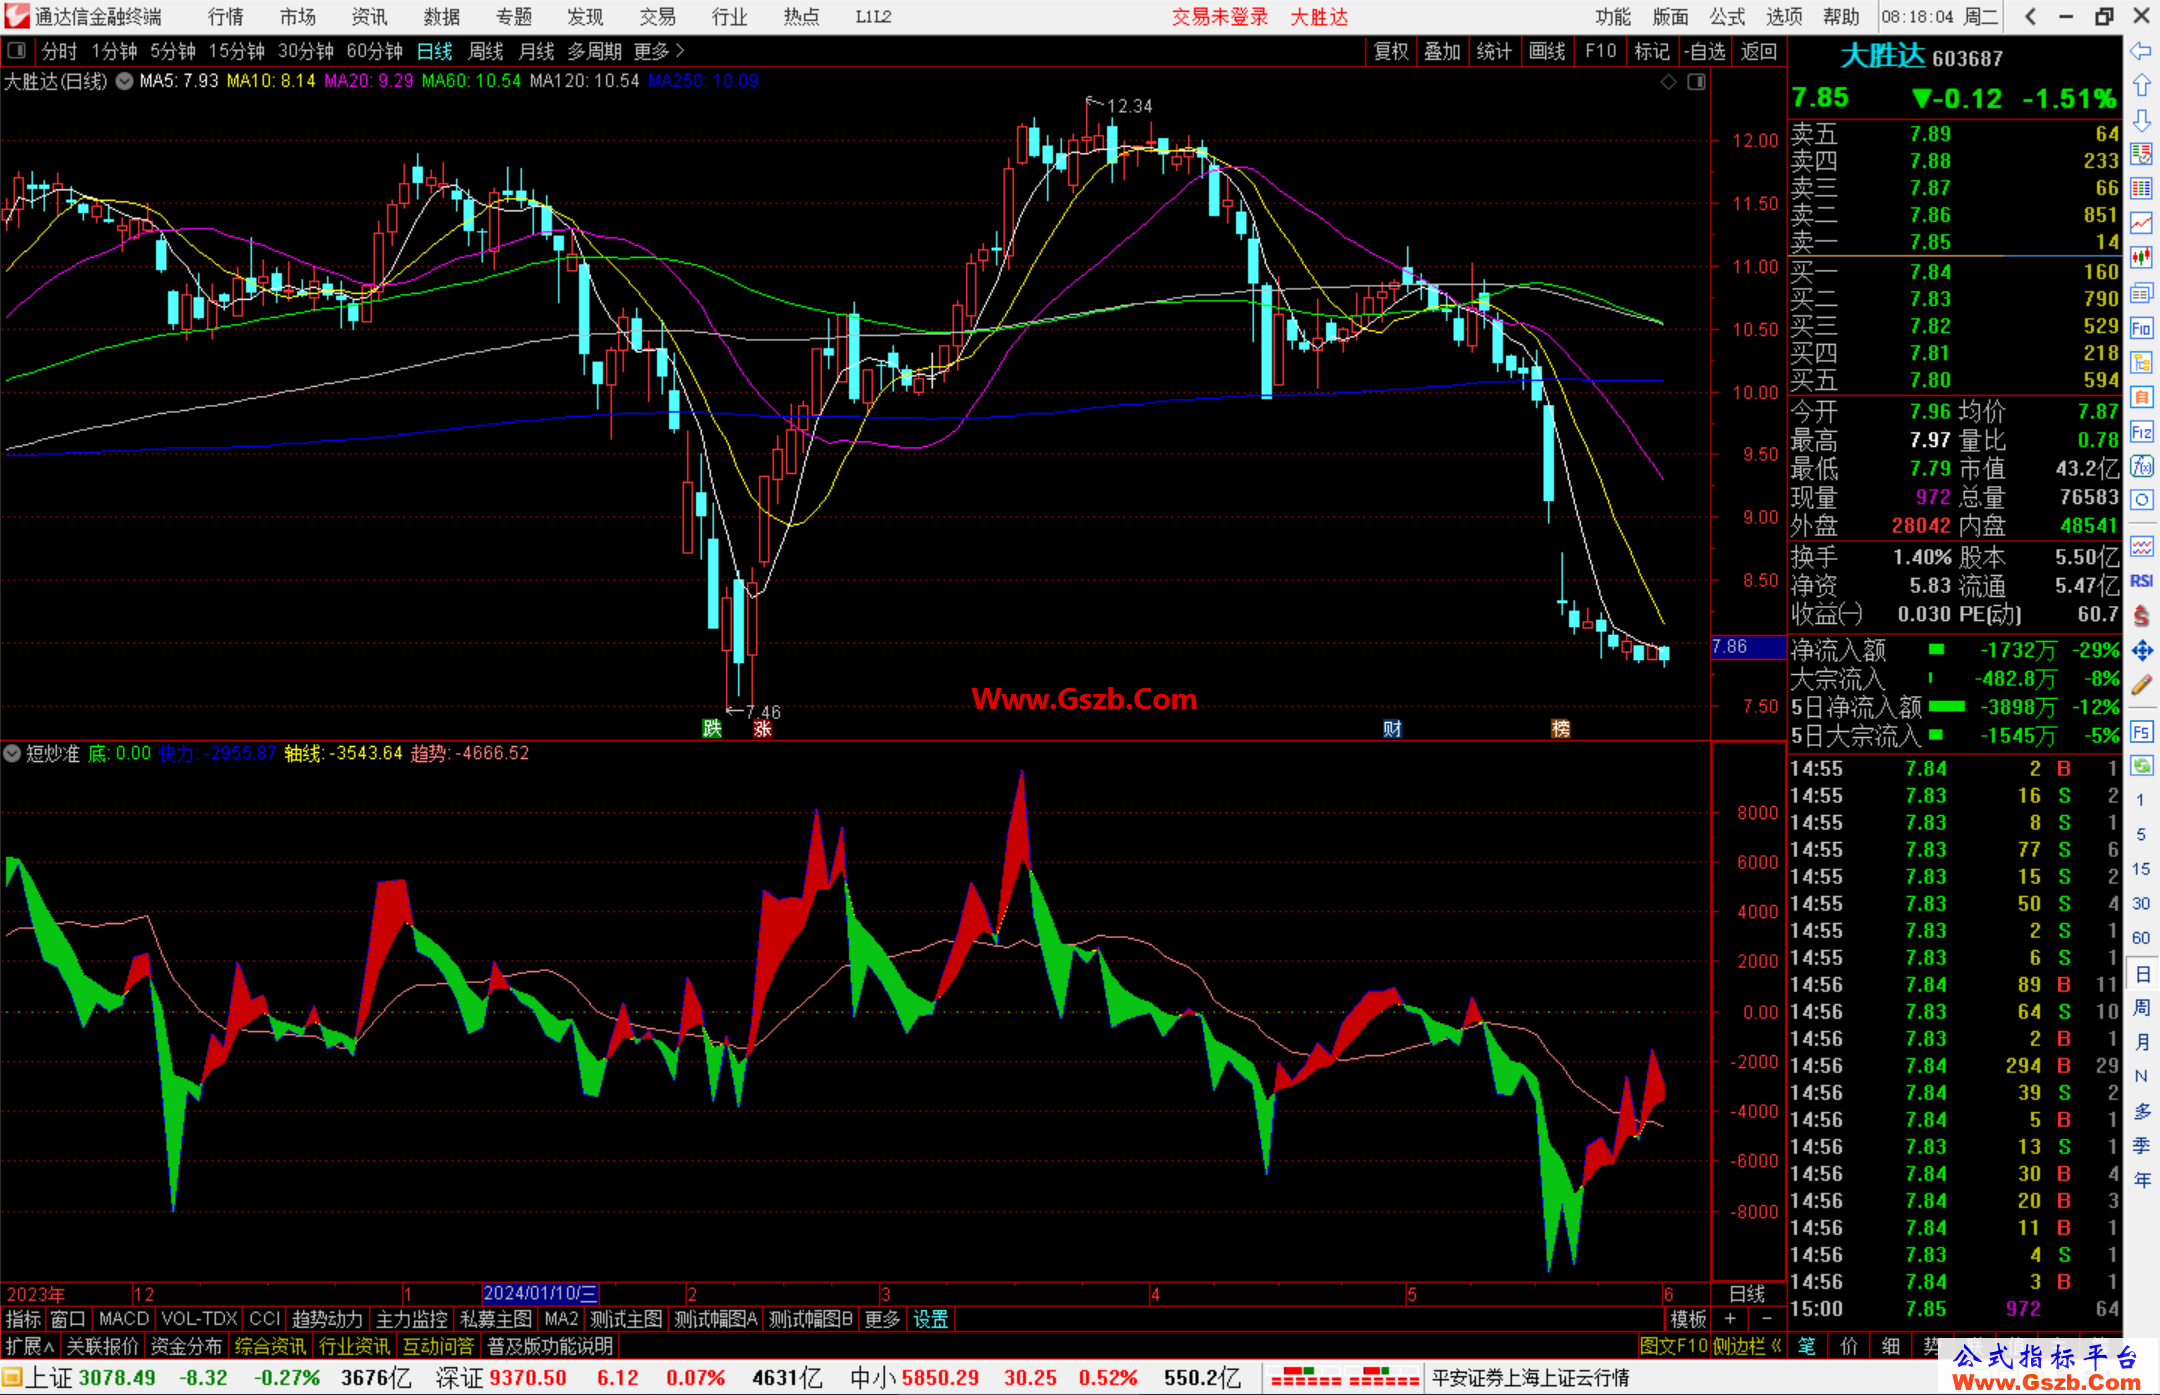Image resolution: width=2160 pixels, height=1395 pixels.
Task: Click the RSI indicator sidebar icon
Action: (2141, 581)
